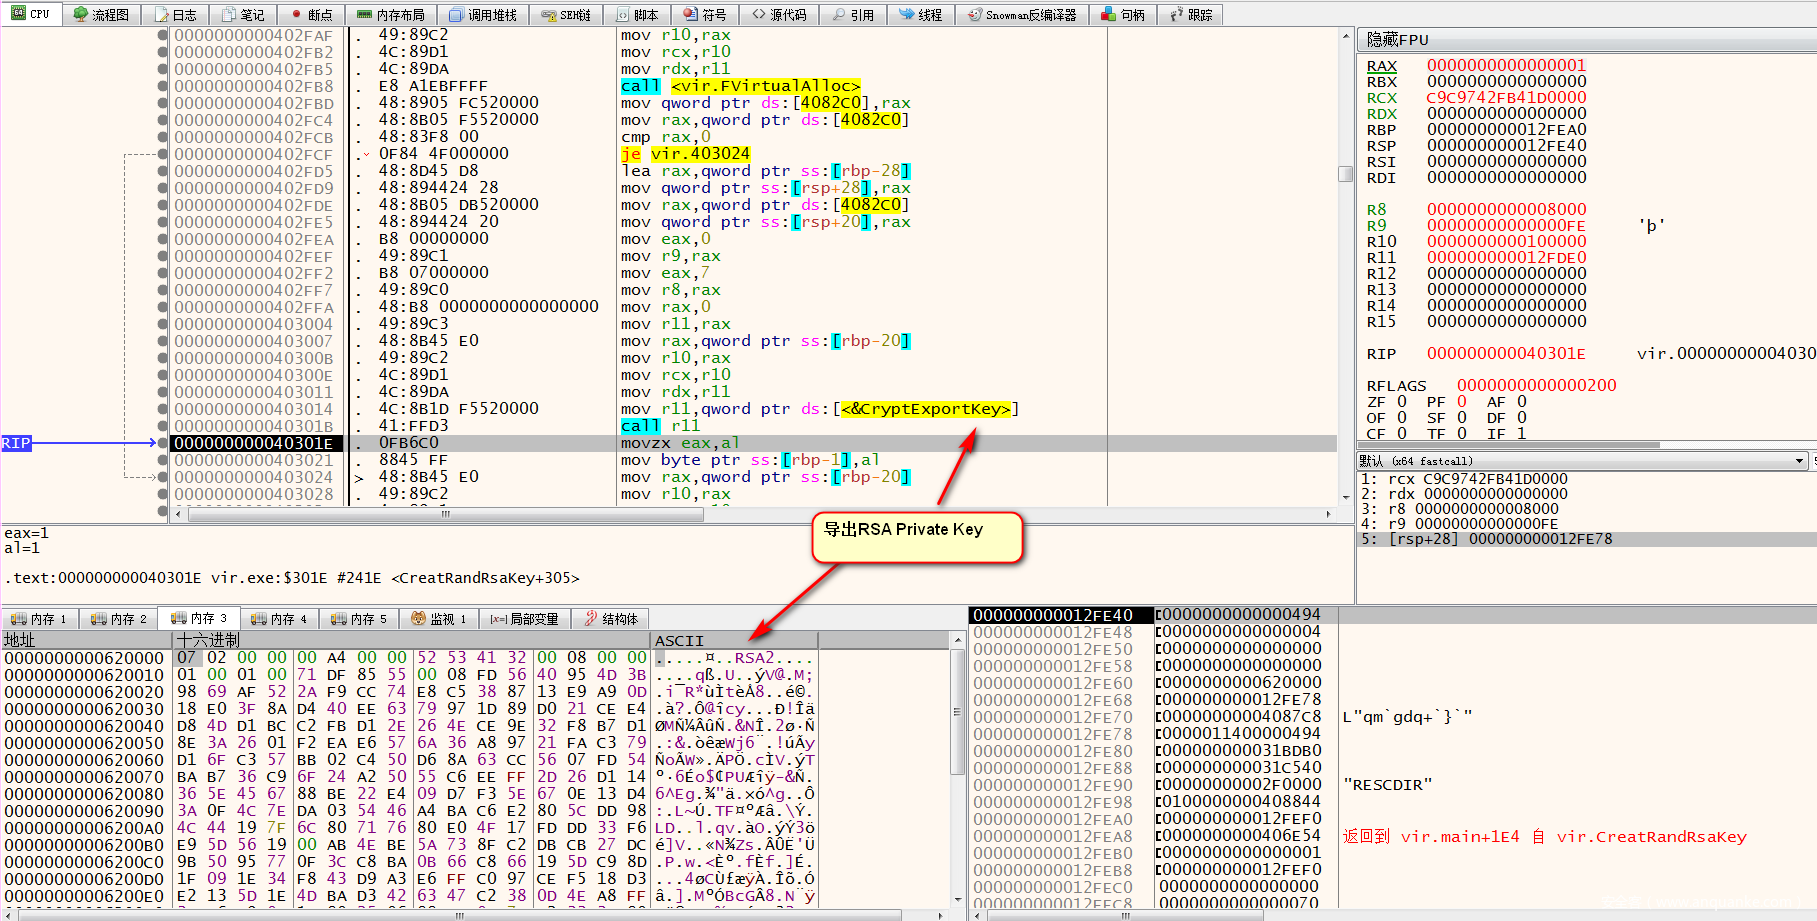Image resolution: width=1817 pixels, height=921 pixels.
Task: Select the RAX register value
Action: (x=1506, y=66)
